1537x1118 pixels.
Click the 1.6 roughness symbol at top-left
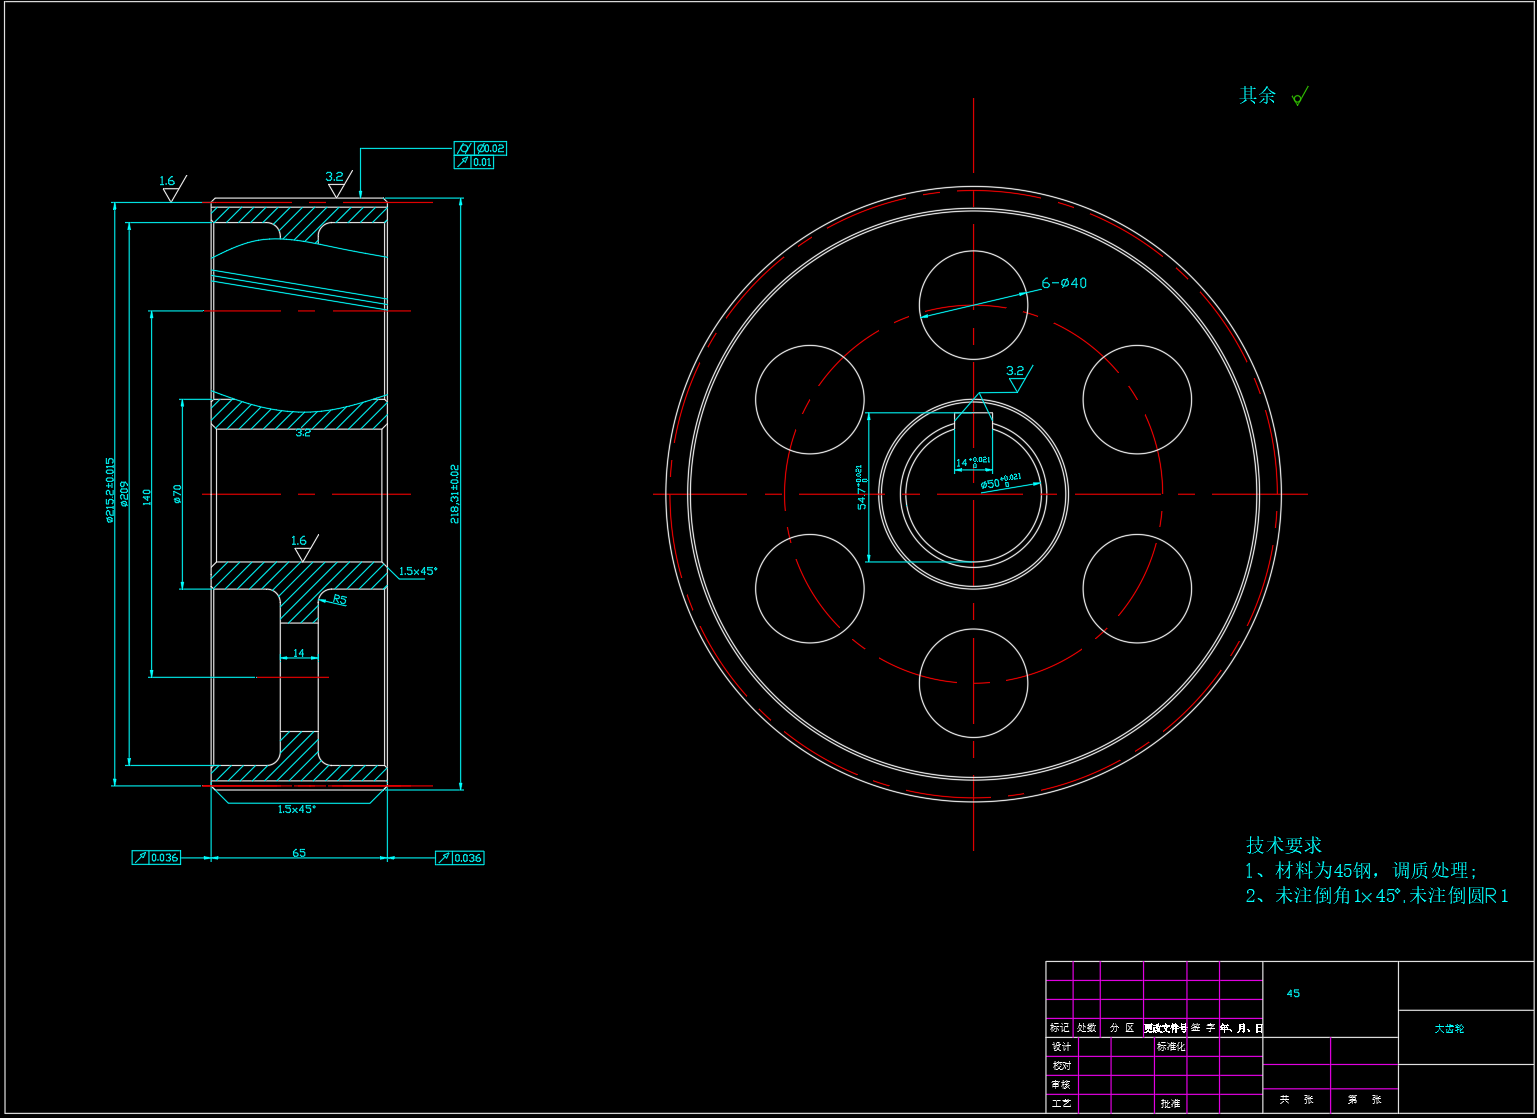[x=169, y=187]
